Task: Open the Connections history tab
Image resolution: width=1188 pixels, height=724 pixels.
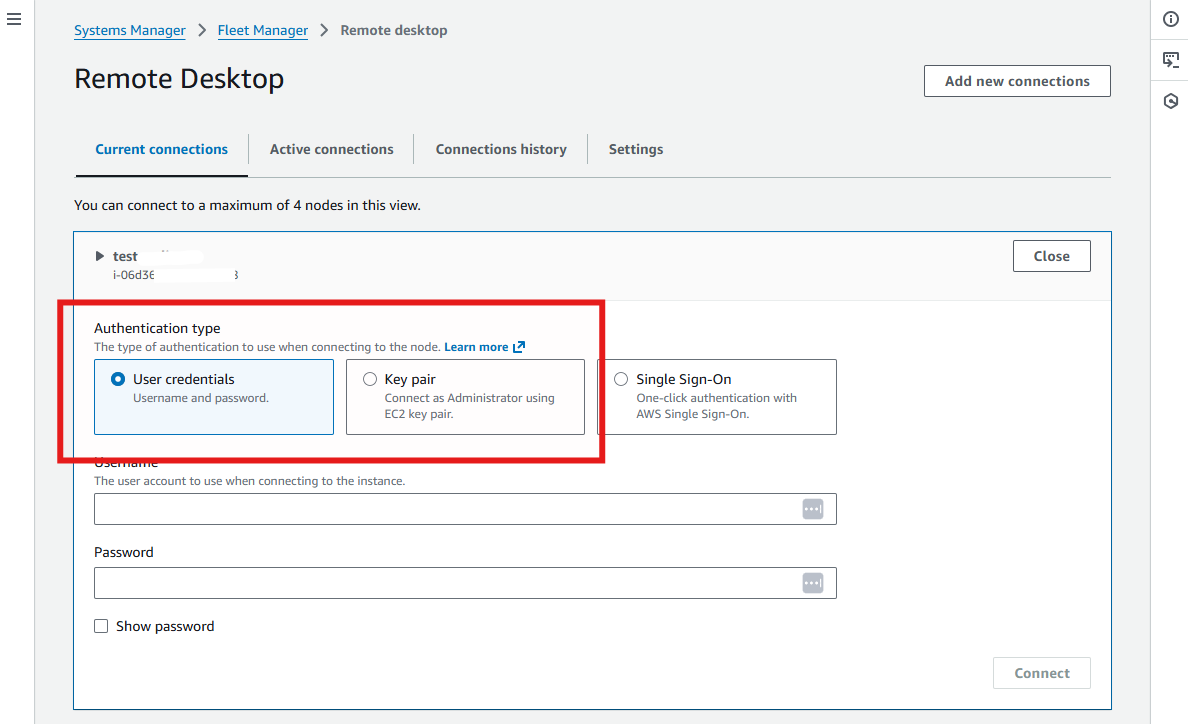Action: coord(500,148)
